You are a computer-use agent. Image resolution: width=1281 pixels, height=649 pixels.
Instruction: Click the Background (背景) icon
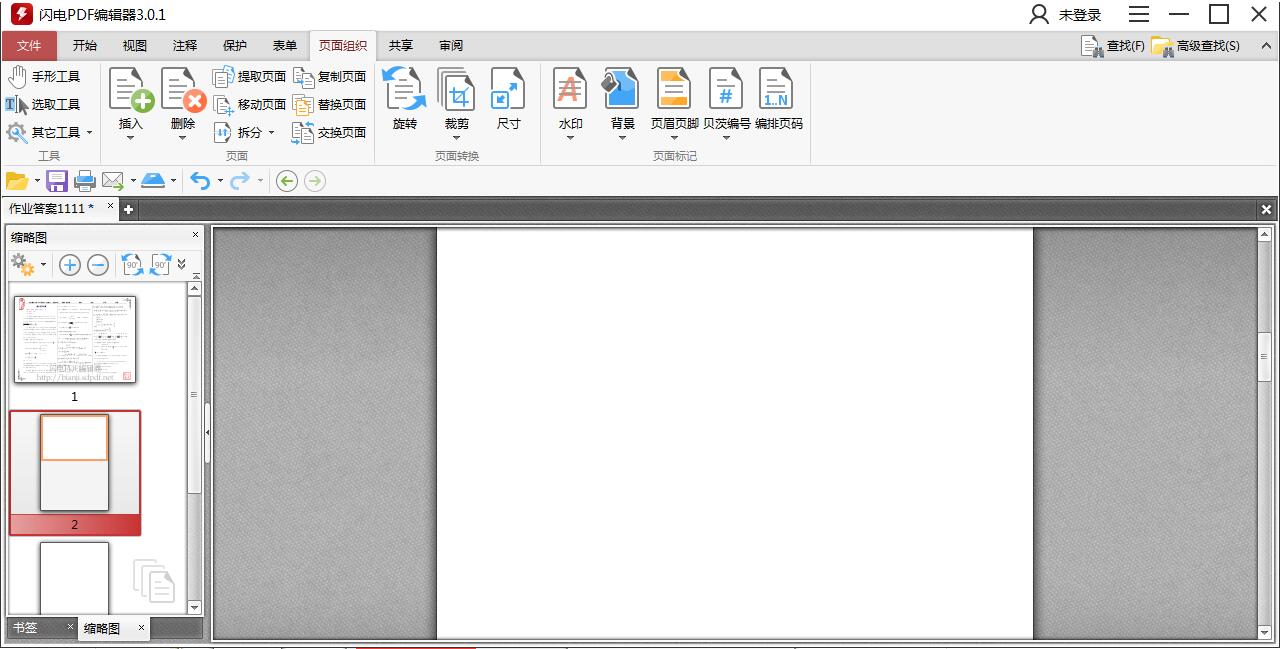(622, 89)
